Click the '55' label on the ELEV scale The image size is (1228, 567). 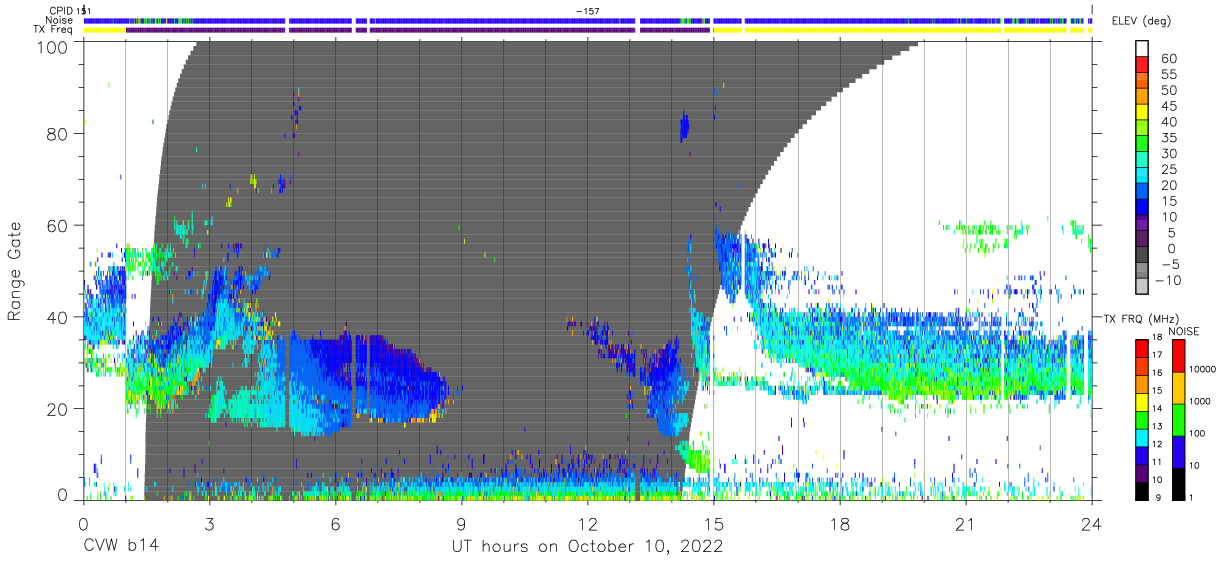coord(1170,74)
